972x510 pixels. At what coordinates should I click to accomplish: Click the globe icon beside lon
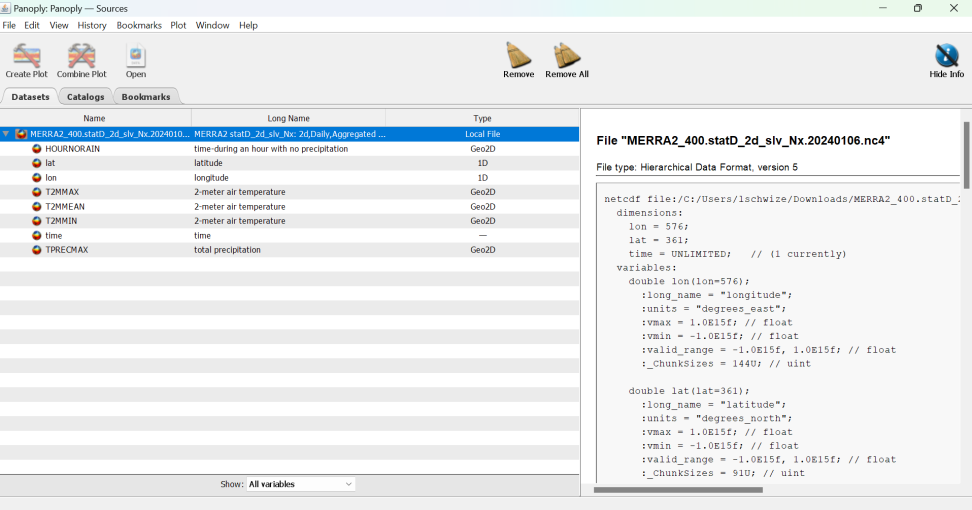coord(37,178)
